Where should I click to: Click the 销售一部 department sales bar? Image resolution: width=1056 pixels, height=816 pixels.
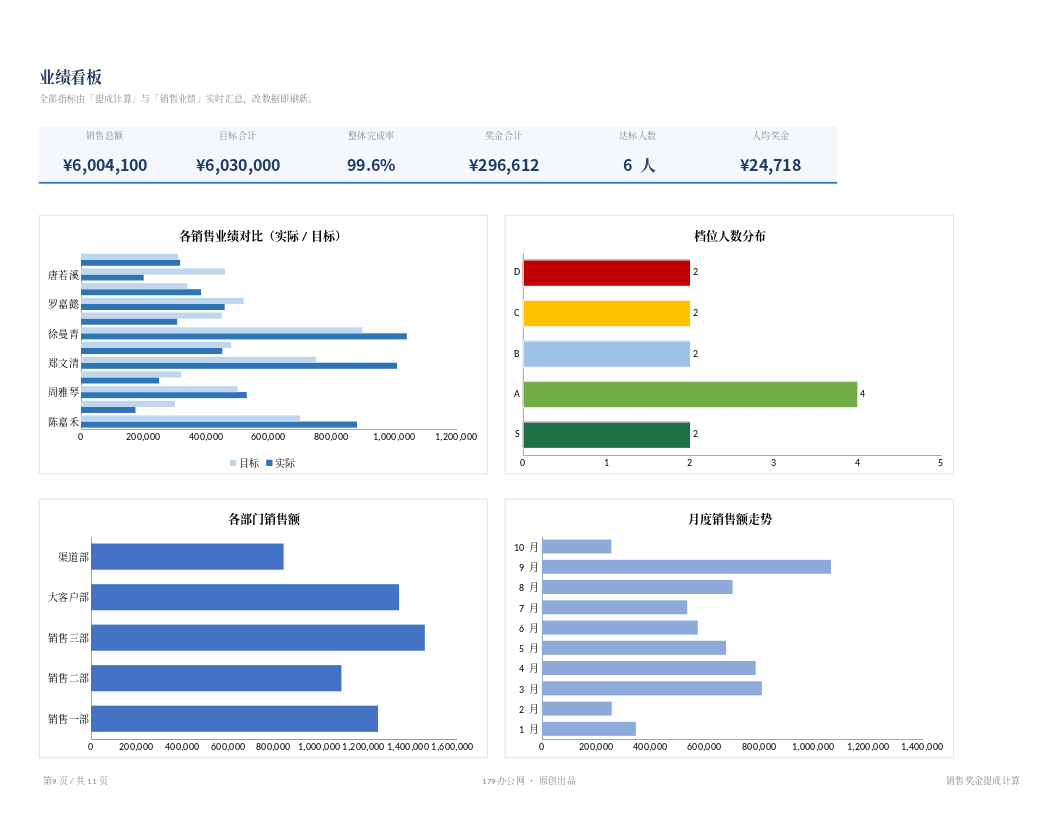click(x=234, y=718)
